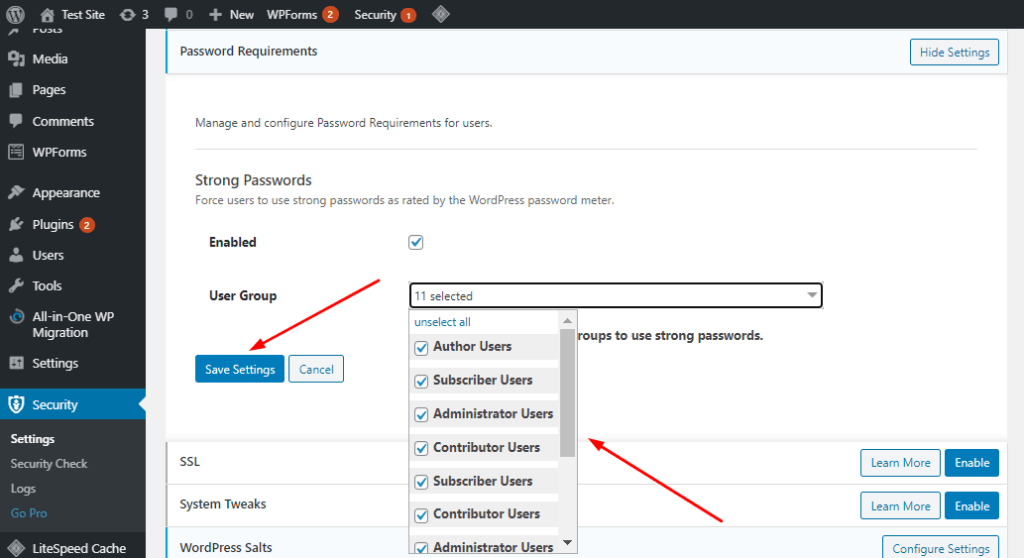Open Security Check submenu item
1024x558 pixels.
click(x=49, y=463)
